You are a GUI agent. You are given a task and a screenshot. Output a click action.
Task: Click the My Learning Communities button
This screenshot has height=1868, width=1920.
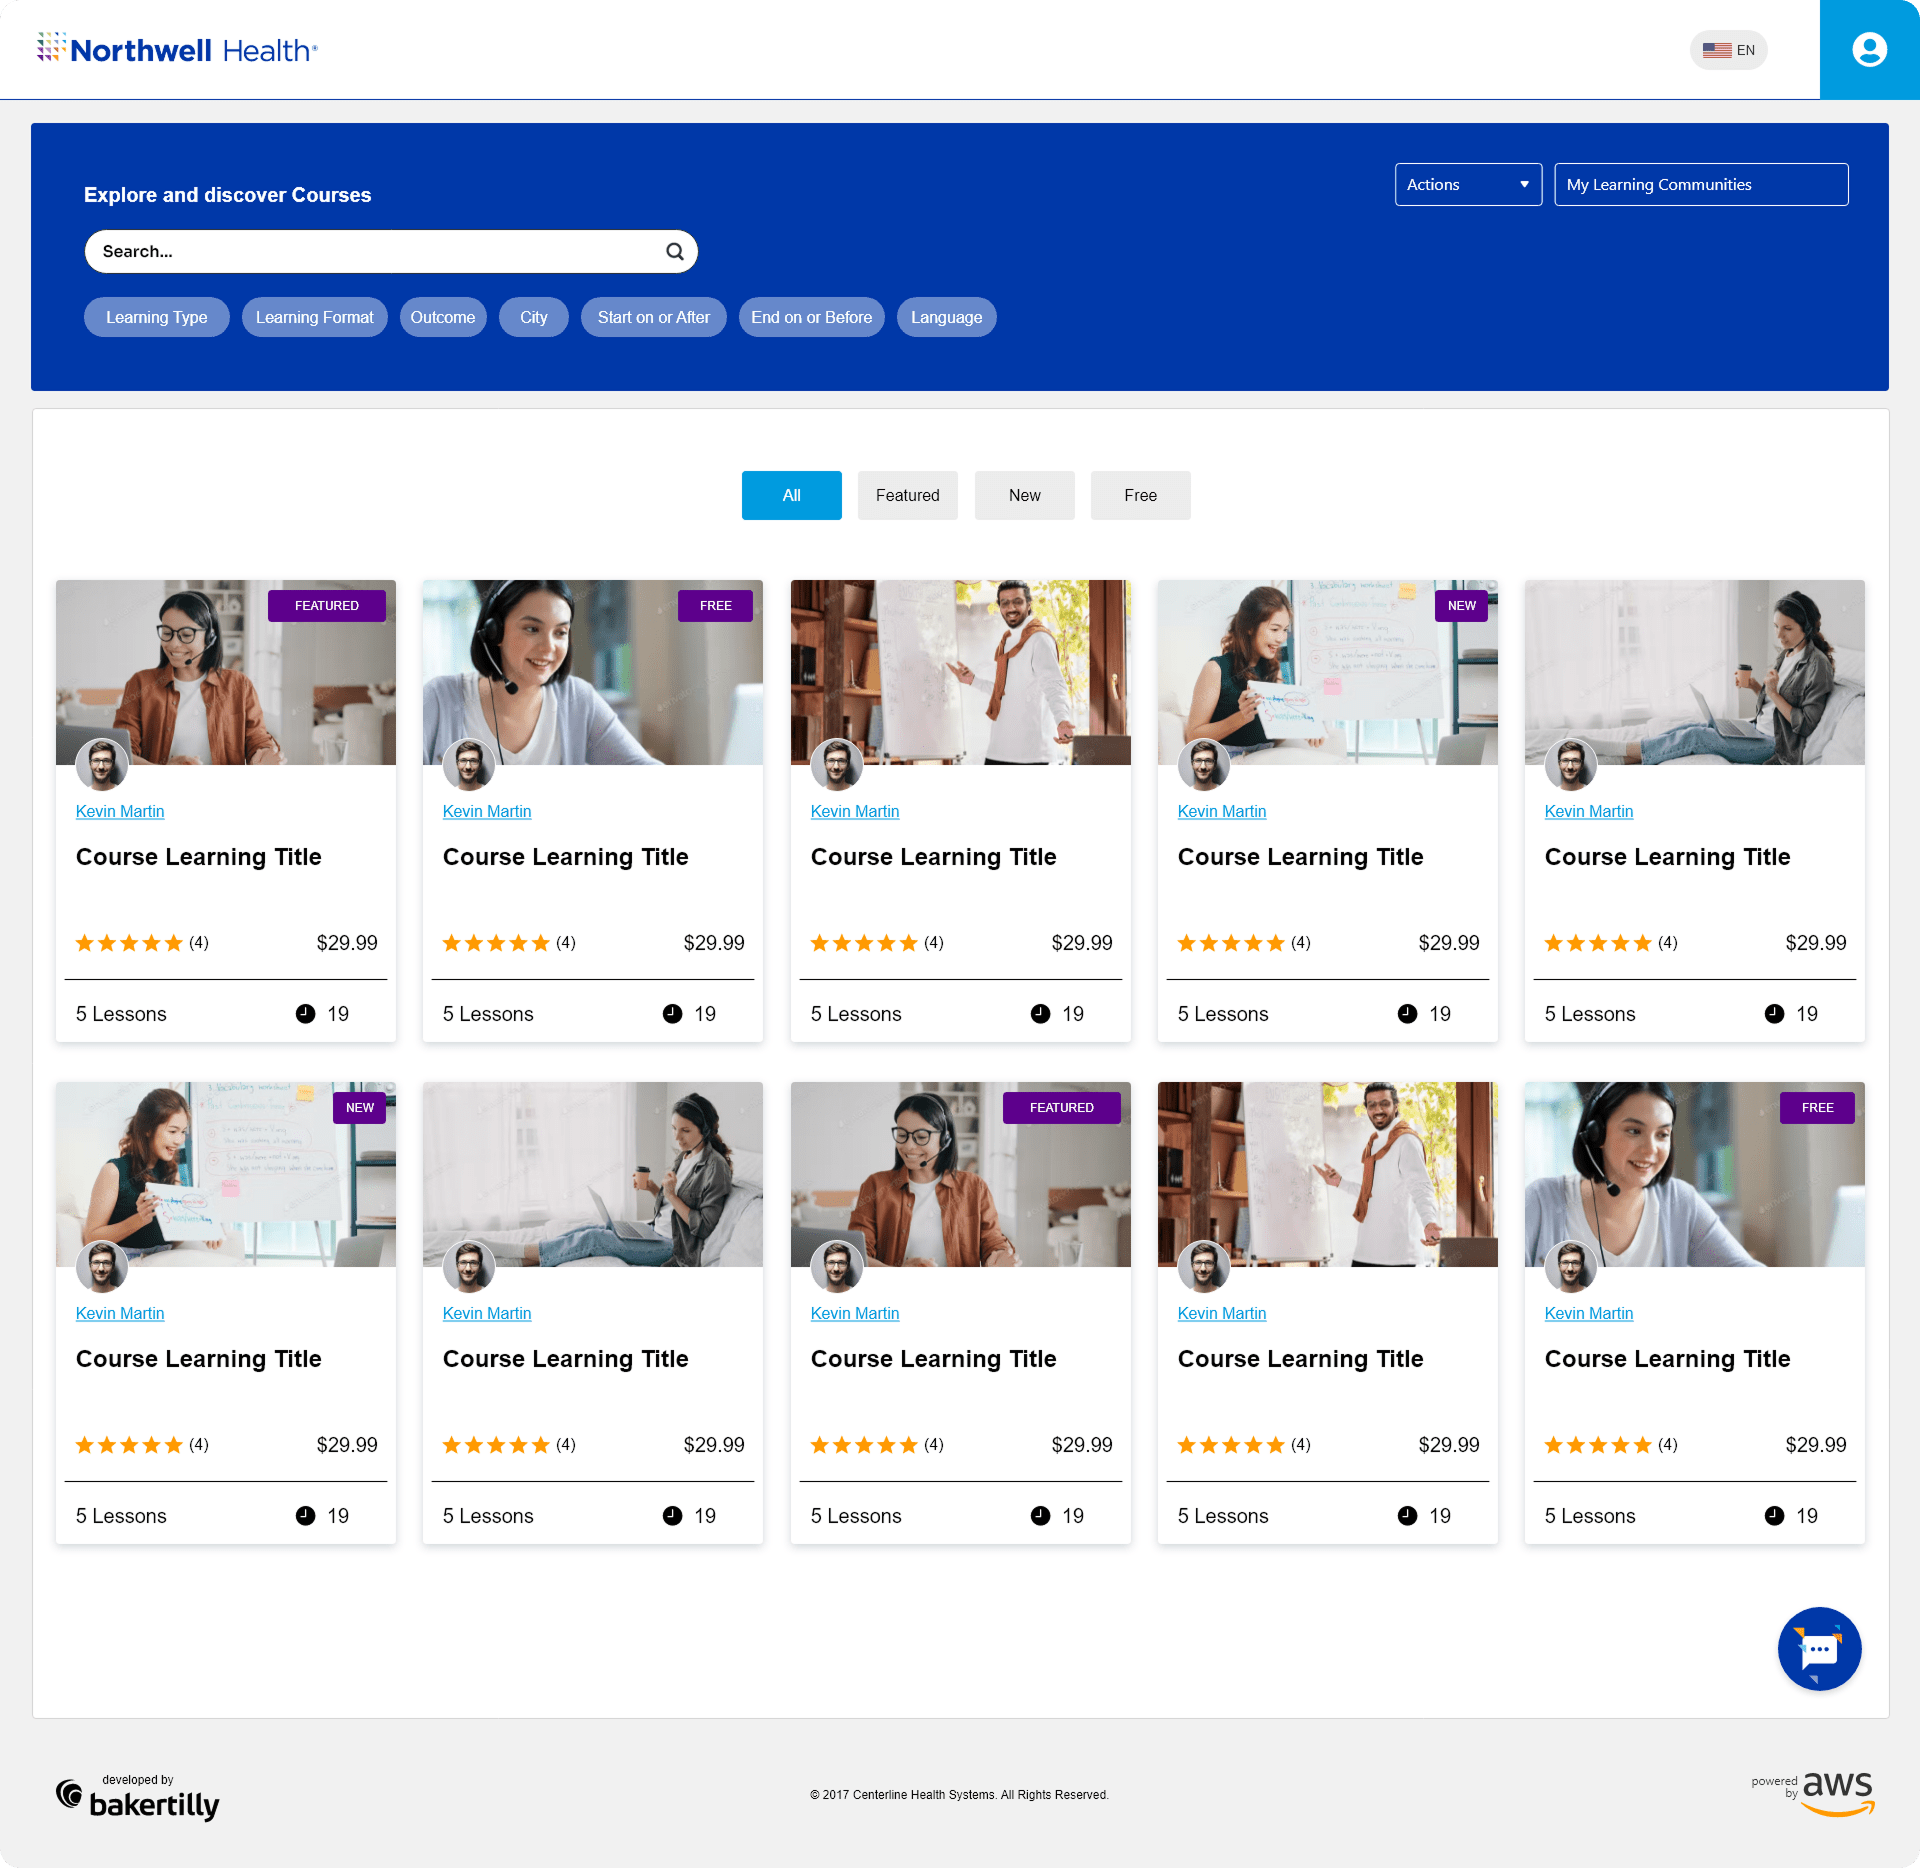1700,185
